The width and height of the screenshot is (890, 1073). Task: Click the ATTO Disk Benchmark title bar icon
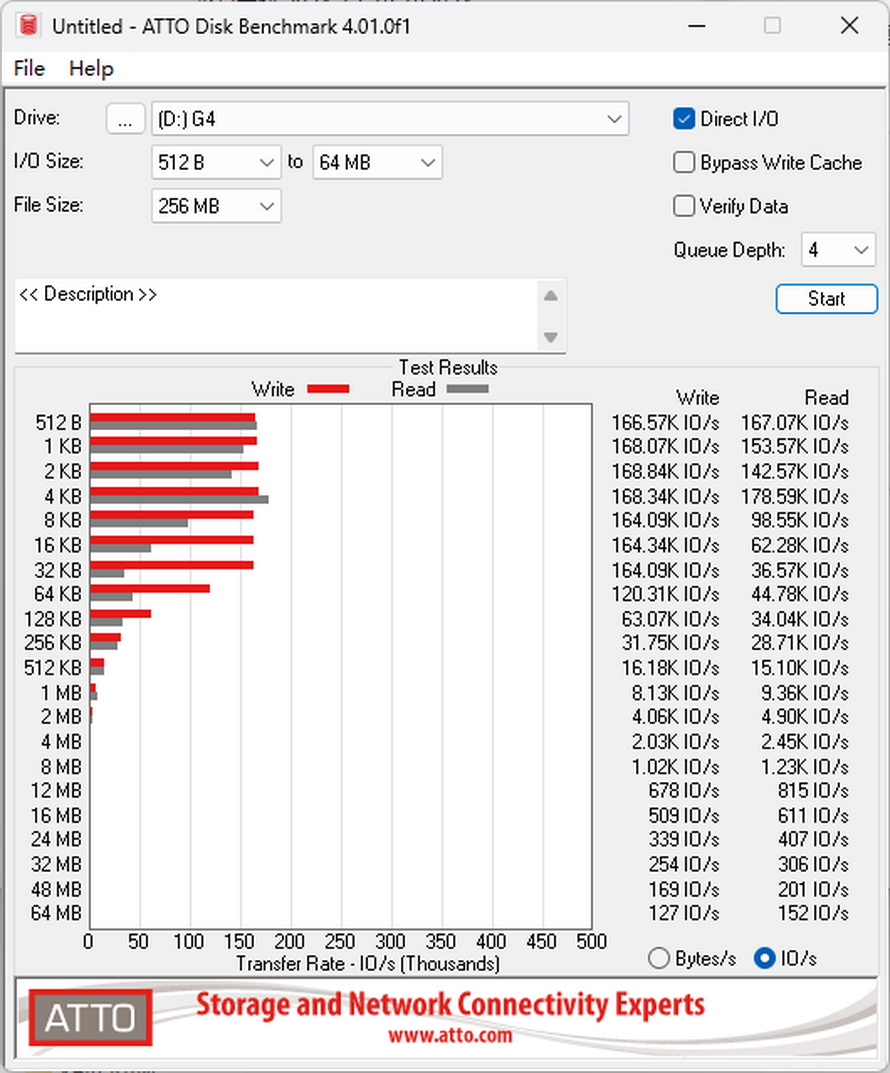(28, 25)
